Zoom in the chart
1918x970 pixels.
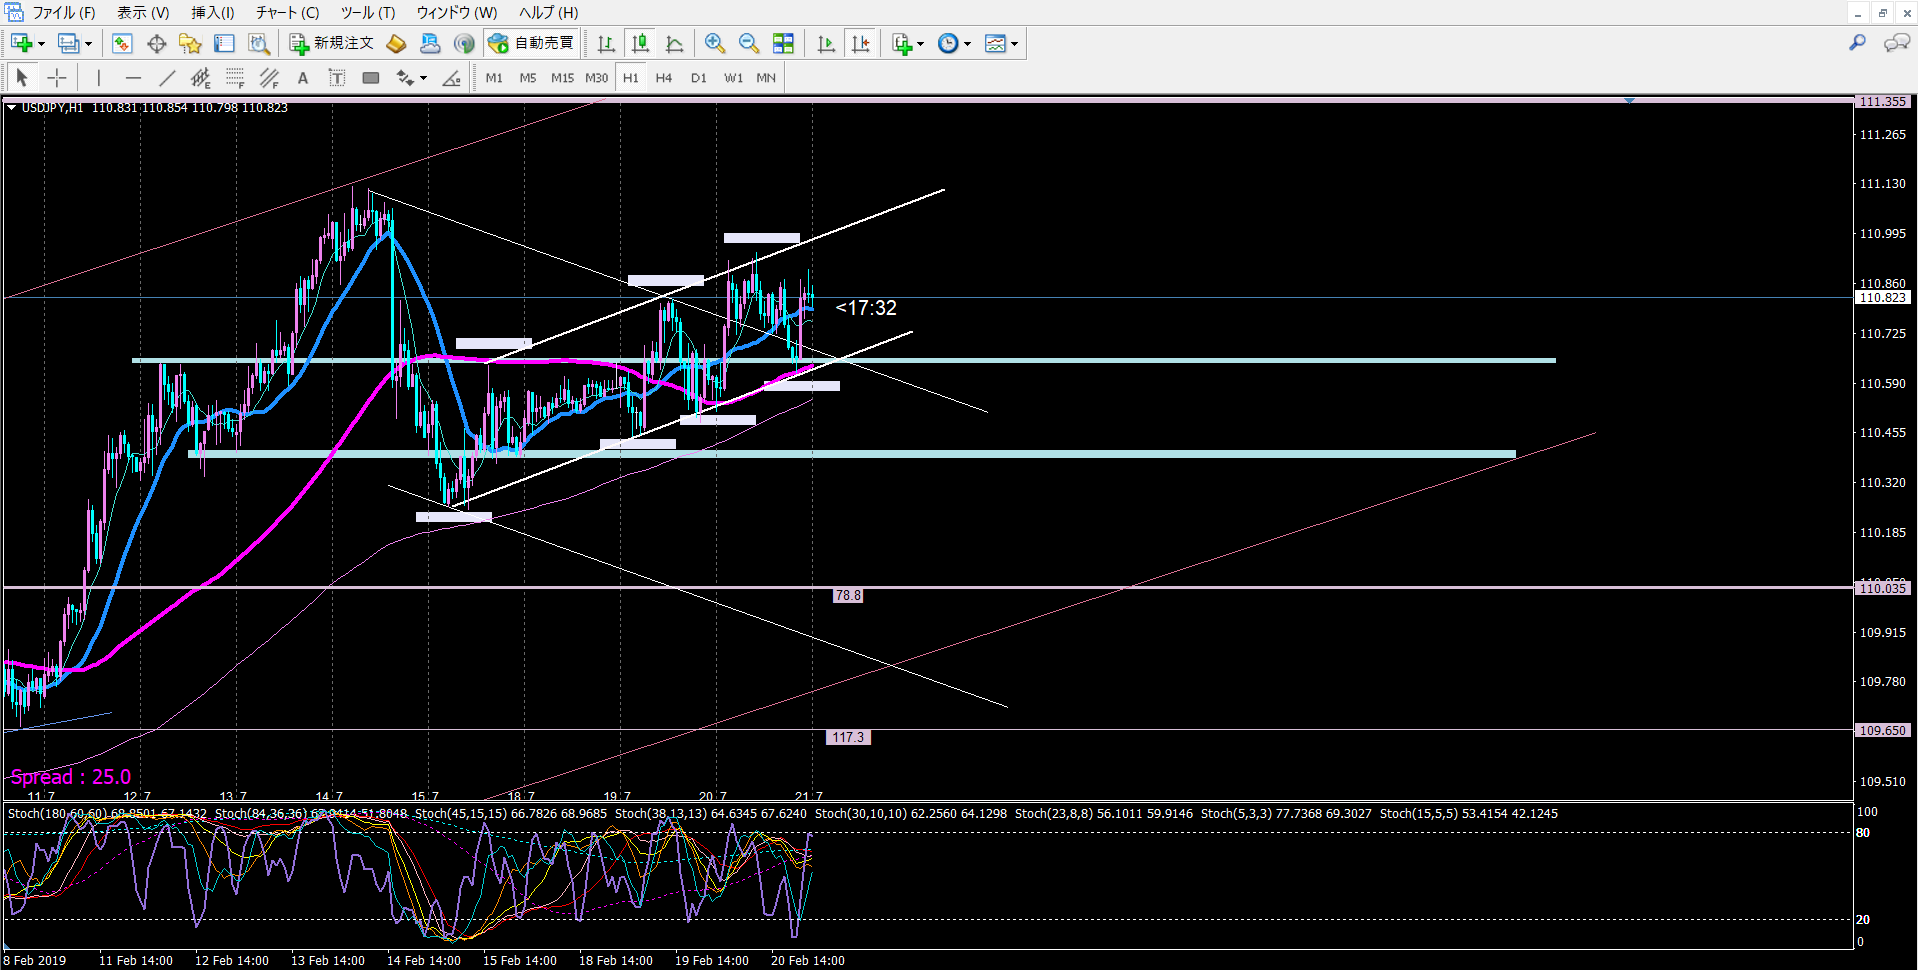[x=714, y=43]
